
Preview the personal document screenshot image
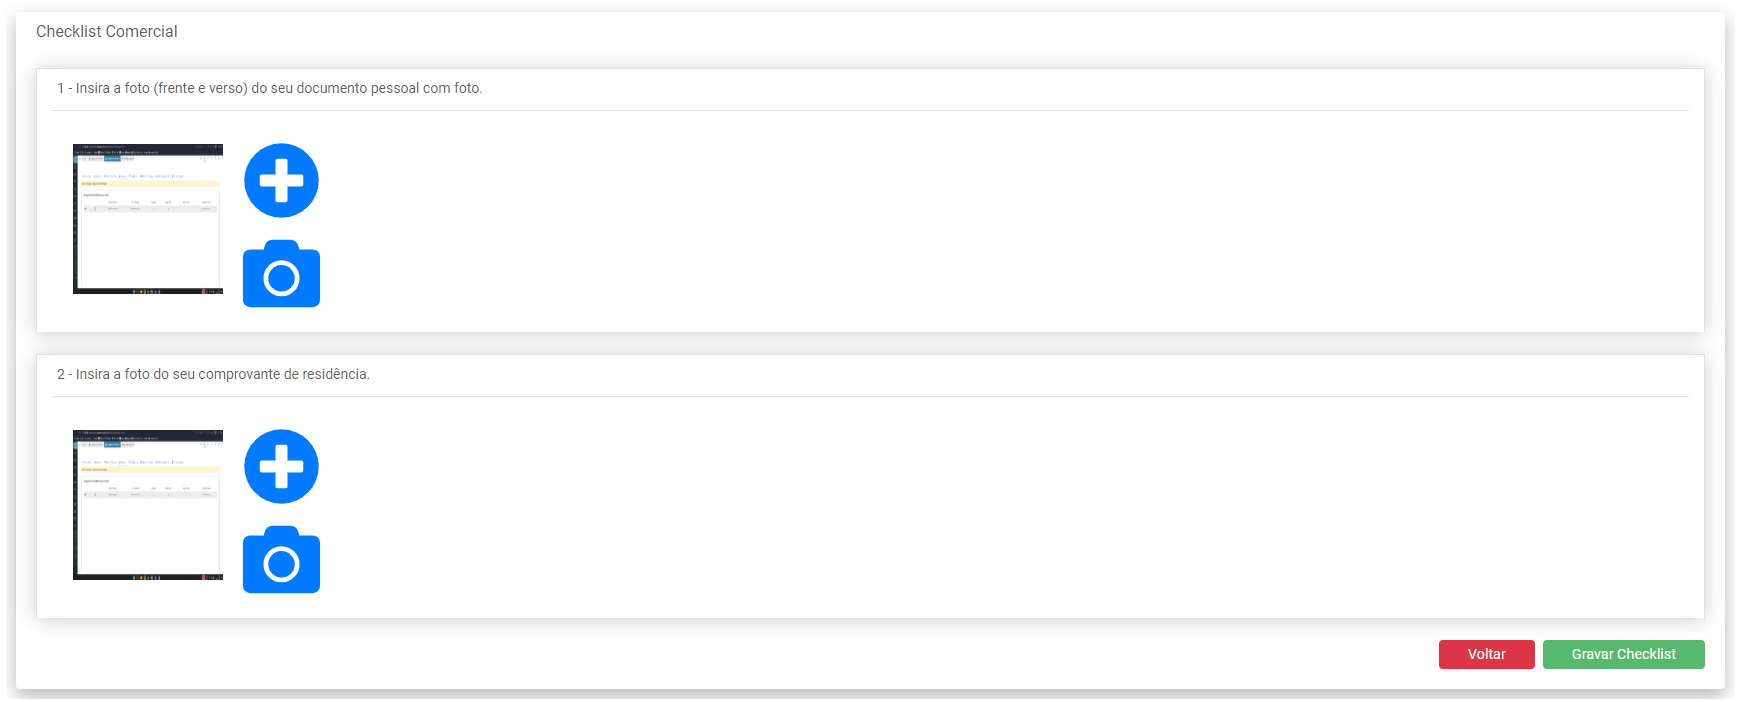click(x=148, y=219)
